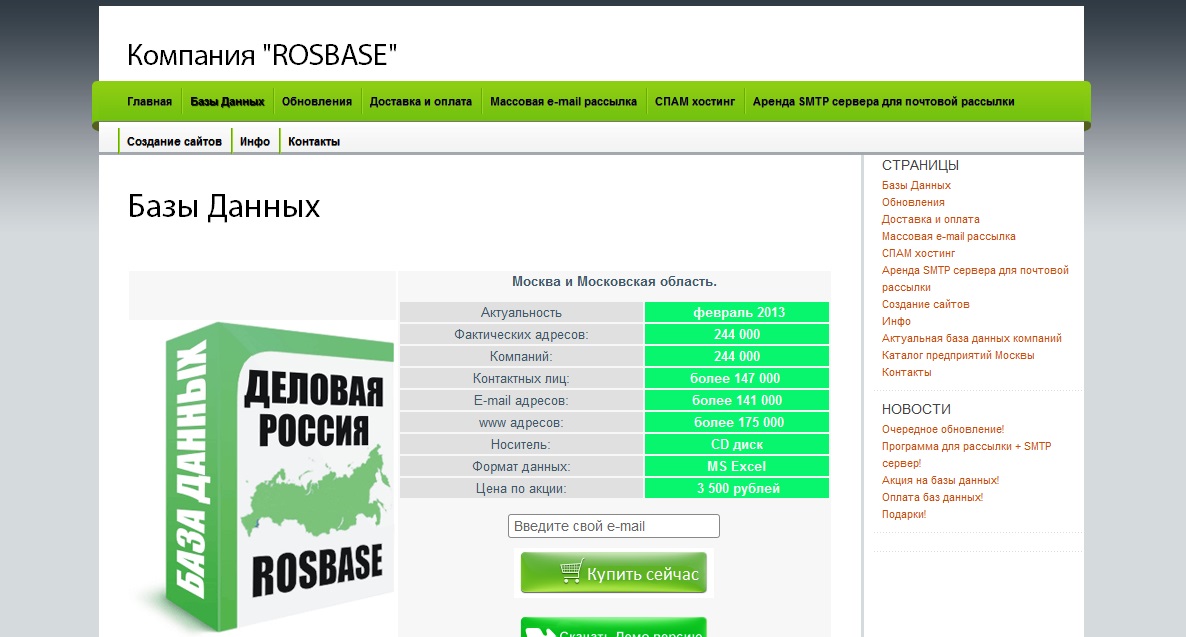Click the февраль 2013 table cell
The image size is (1186, 637).
point(737,312)
